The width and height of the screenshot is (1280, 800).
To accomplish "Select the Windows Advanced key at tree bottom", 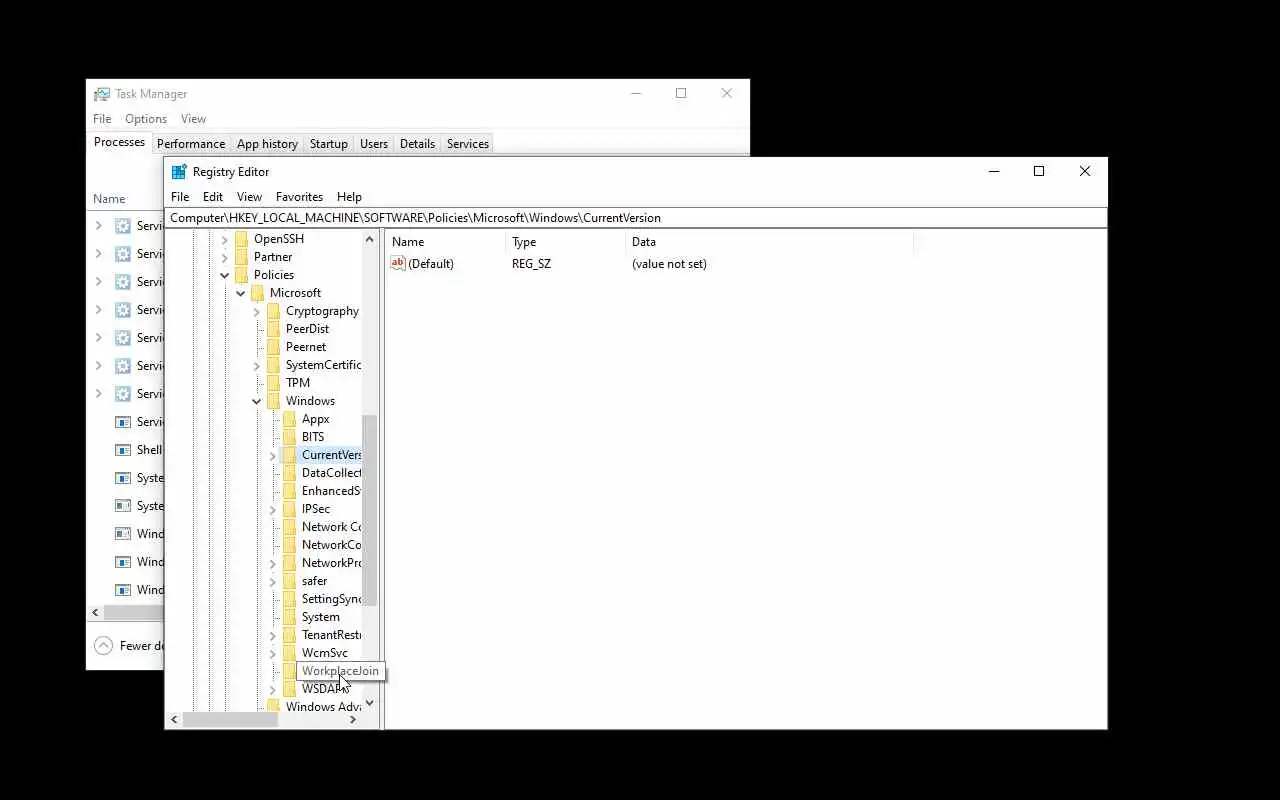I will click(x=323, y=707).
